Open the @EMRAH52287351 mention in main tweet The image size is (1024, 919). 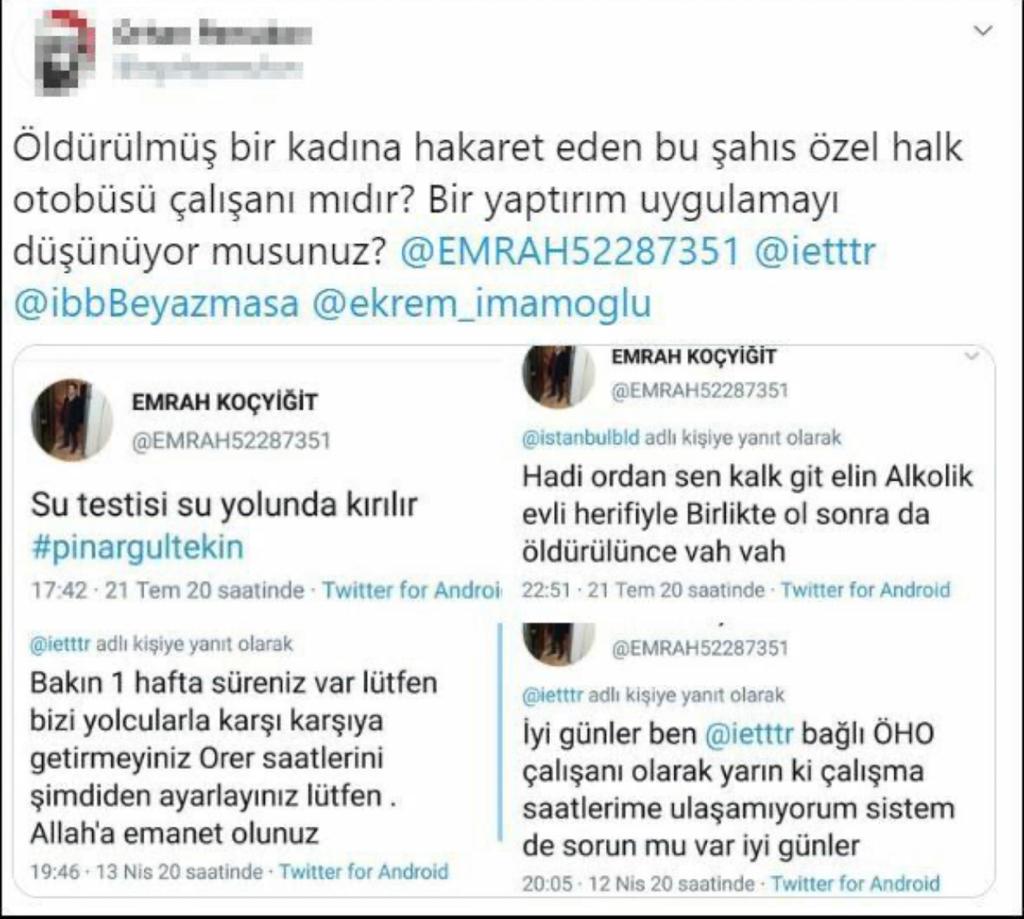tap(569, 251)
